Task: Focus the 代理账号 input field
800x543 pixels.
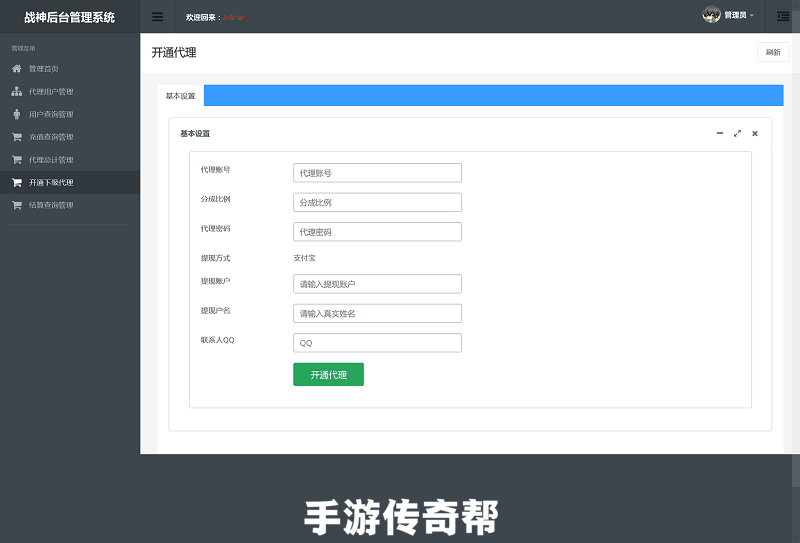Action: tap(378, 173)
